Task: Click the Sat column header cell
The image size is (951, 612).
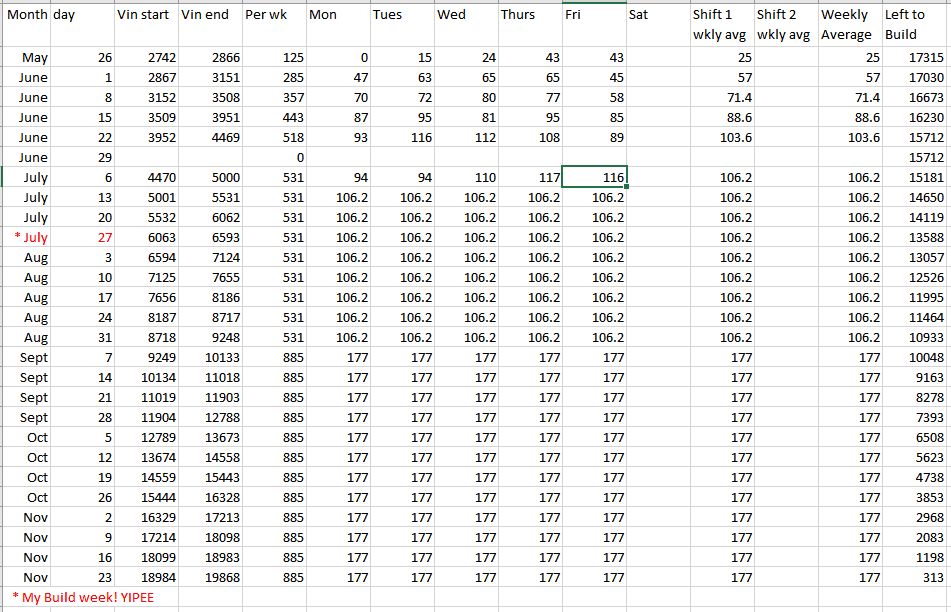Action: 657,24
